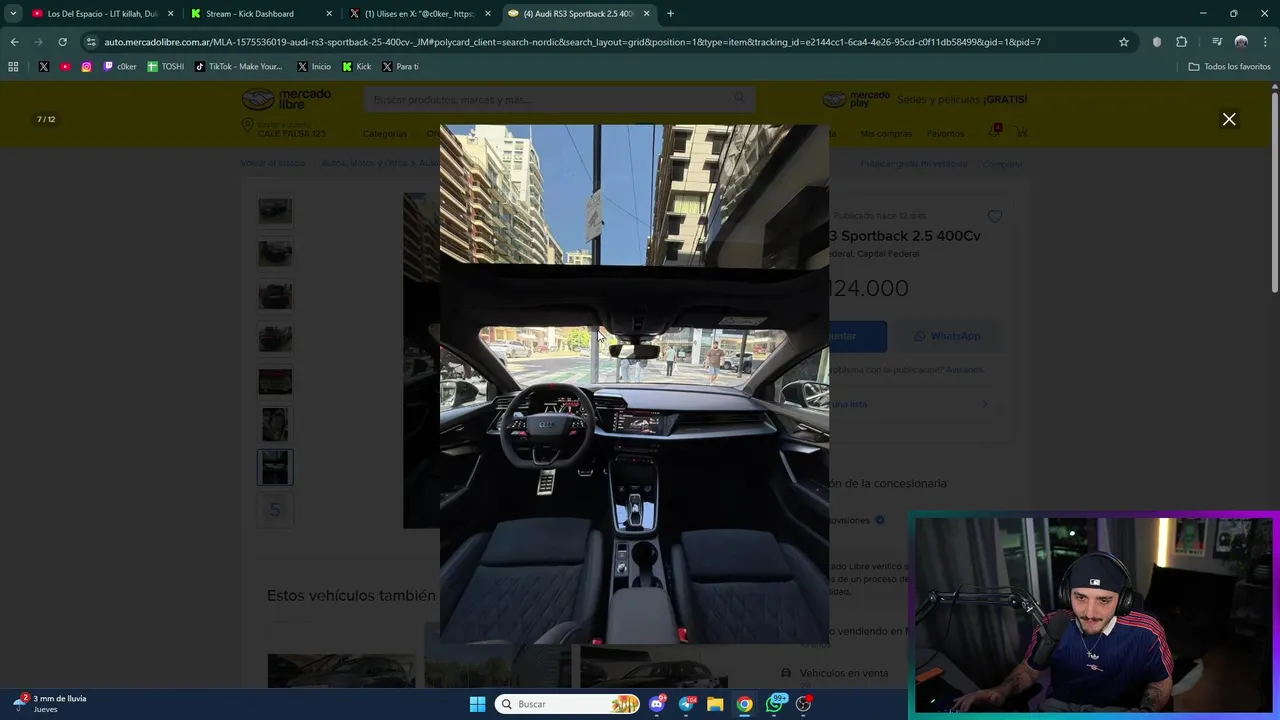
Task: Open the Instagram bookmark icon
Action: [87, 67]
